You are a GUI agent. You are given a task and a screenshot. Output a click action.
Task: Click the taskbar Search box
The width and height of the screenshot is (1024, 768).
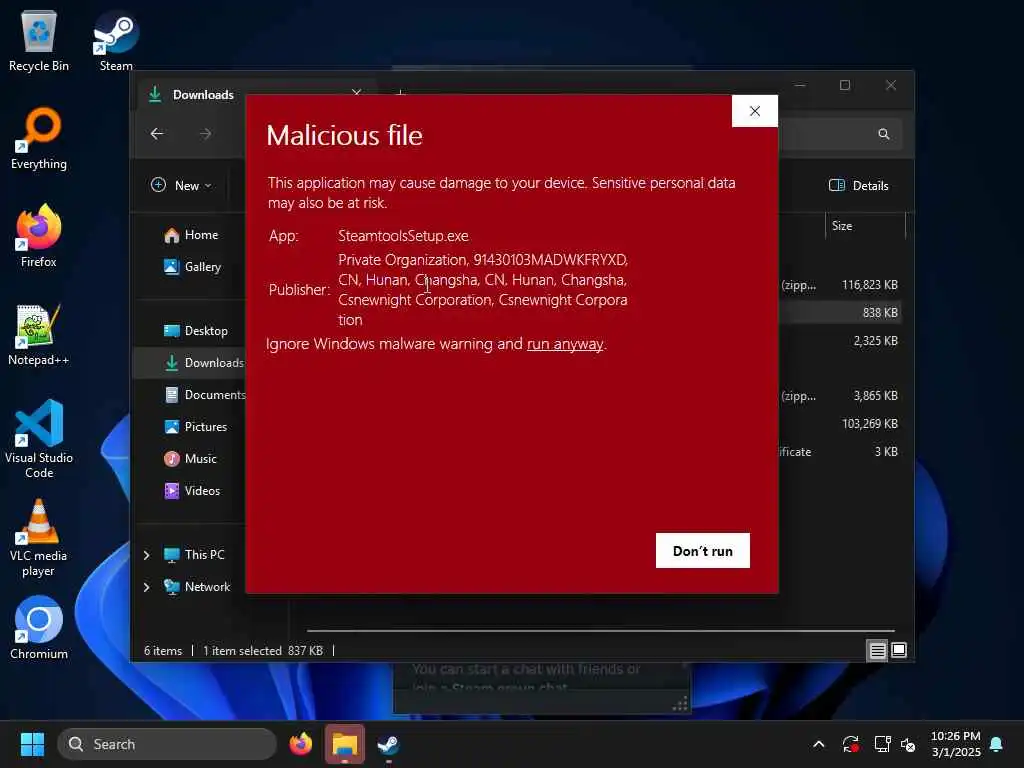(x=167, y=744)
